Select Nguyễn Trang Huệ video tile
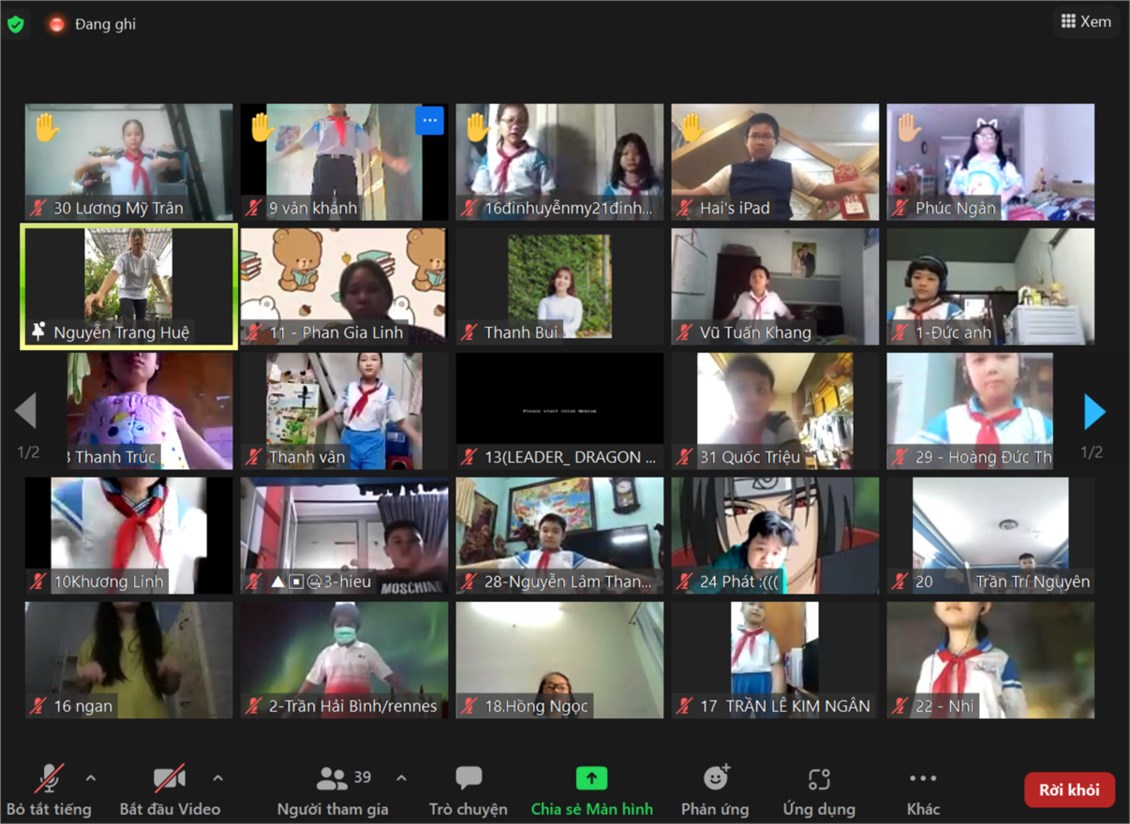This screenshot has height=824, width=1130. point(129,287)
